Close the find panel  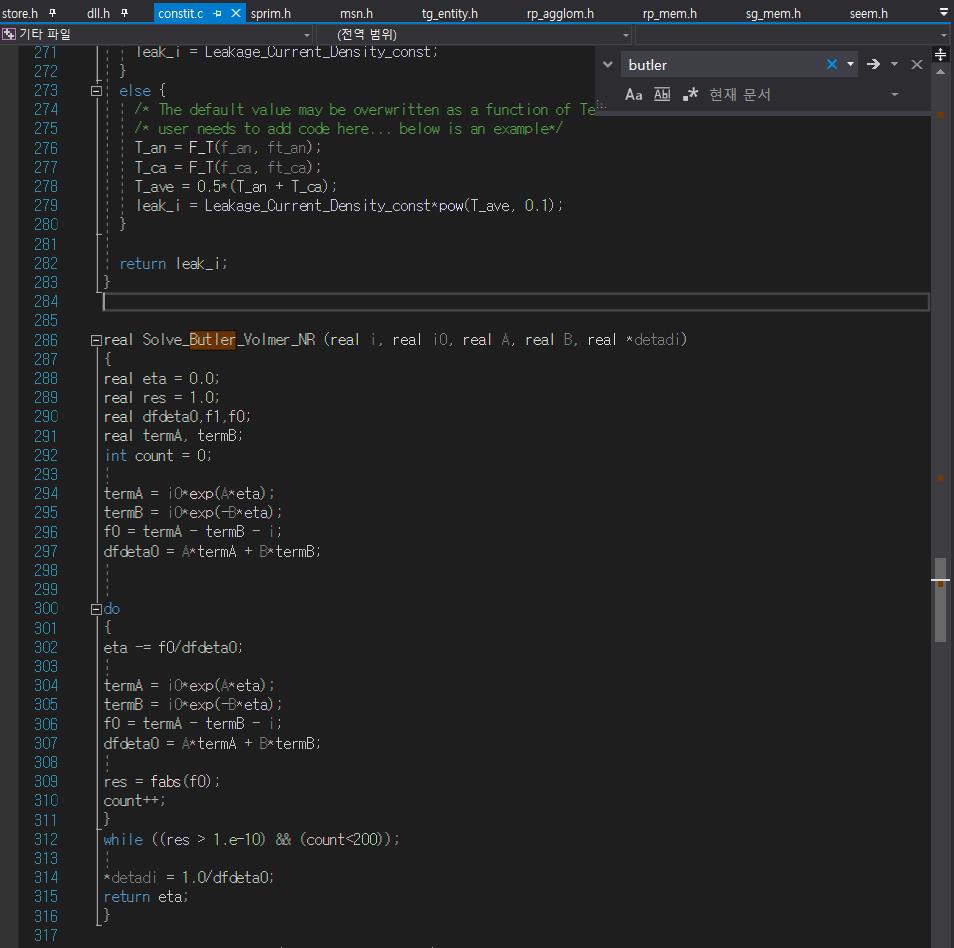coord(916,64)
